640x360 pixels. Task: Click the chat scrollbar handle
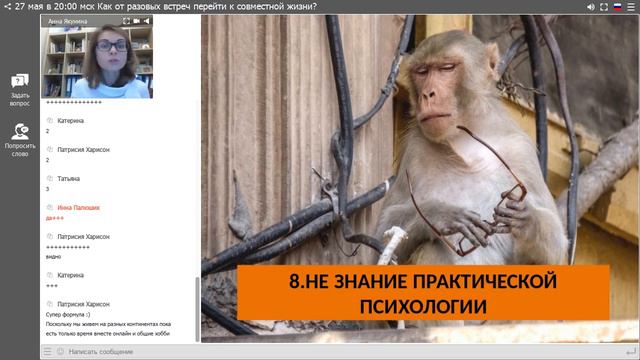click(x=198, y=309)
